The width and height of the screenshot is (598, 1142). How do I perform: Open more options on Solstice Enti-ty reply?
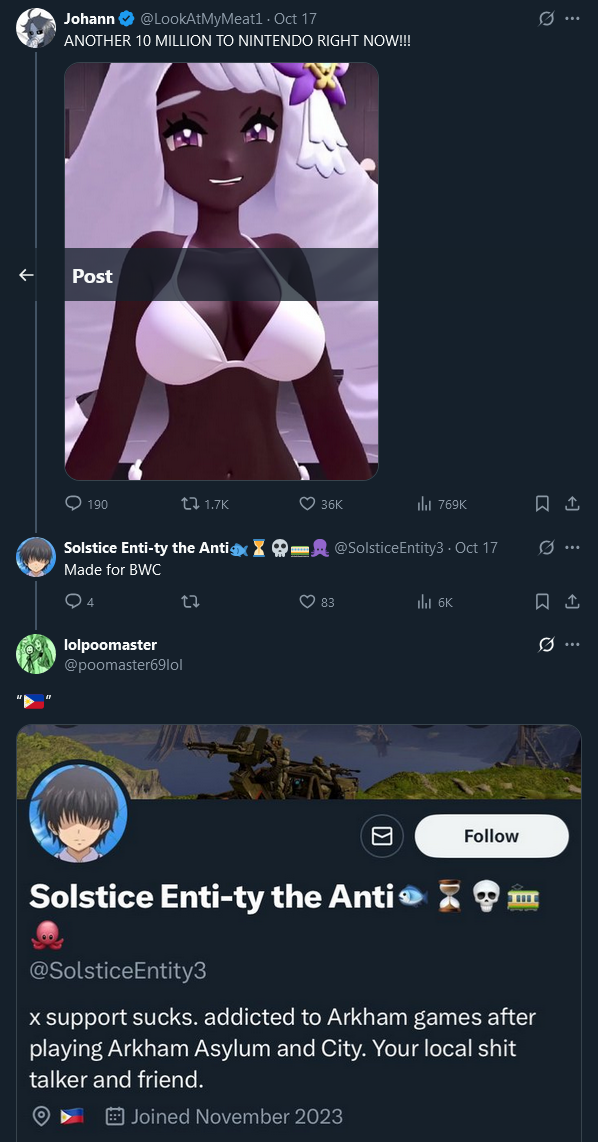pos(573,547)
